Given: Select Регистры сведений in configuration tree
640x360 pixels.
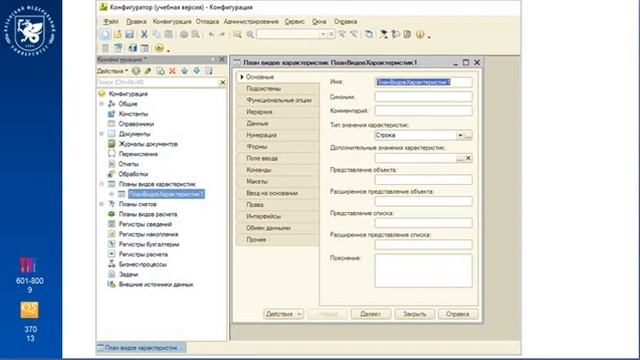Looking at the screenshot, I should coord(145,224).
